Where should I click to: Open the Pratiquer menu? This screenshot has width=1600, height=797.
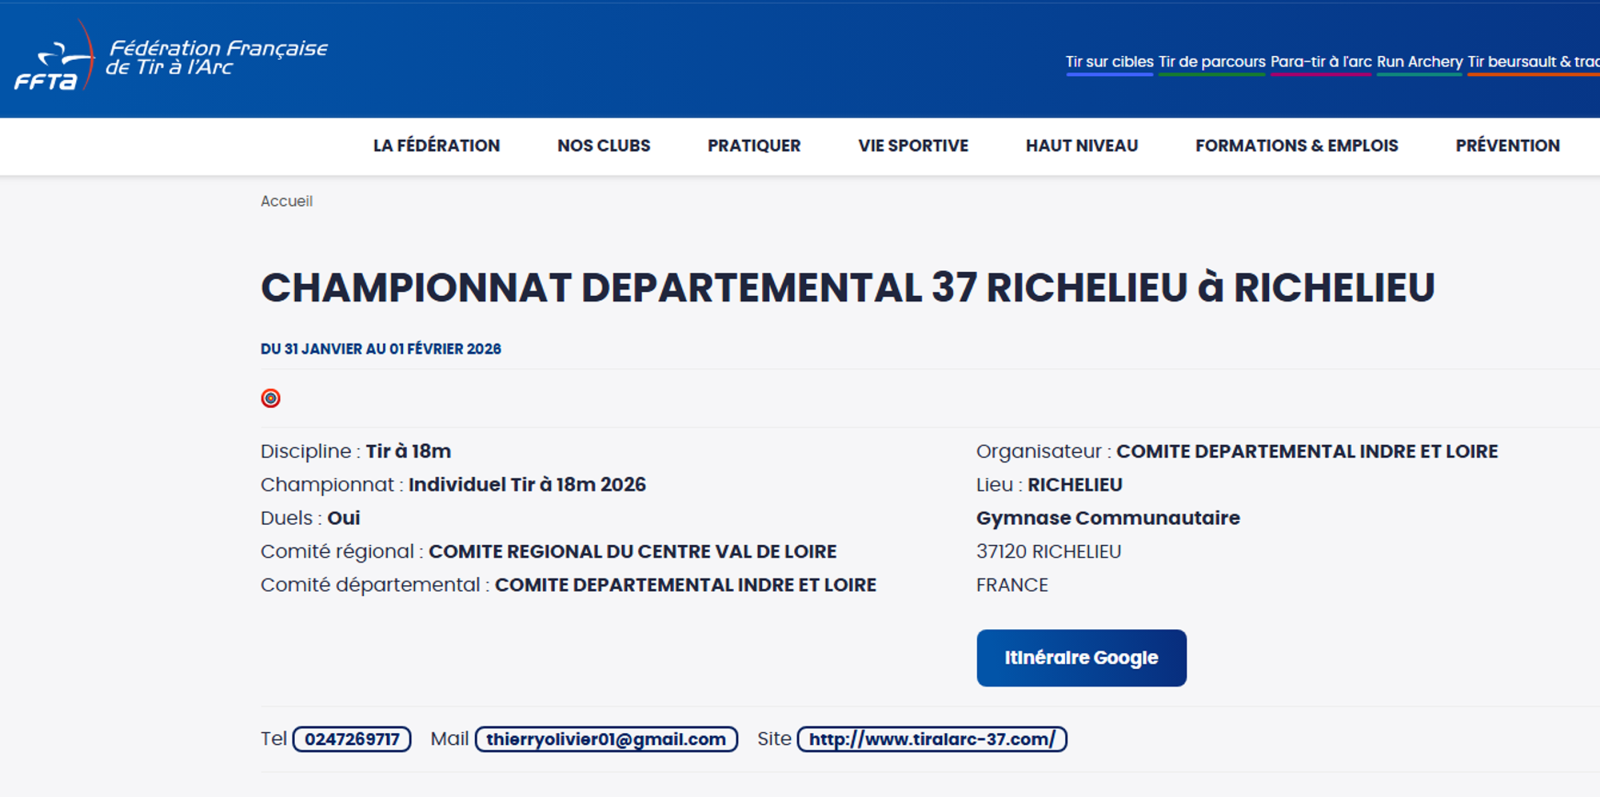754,146
